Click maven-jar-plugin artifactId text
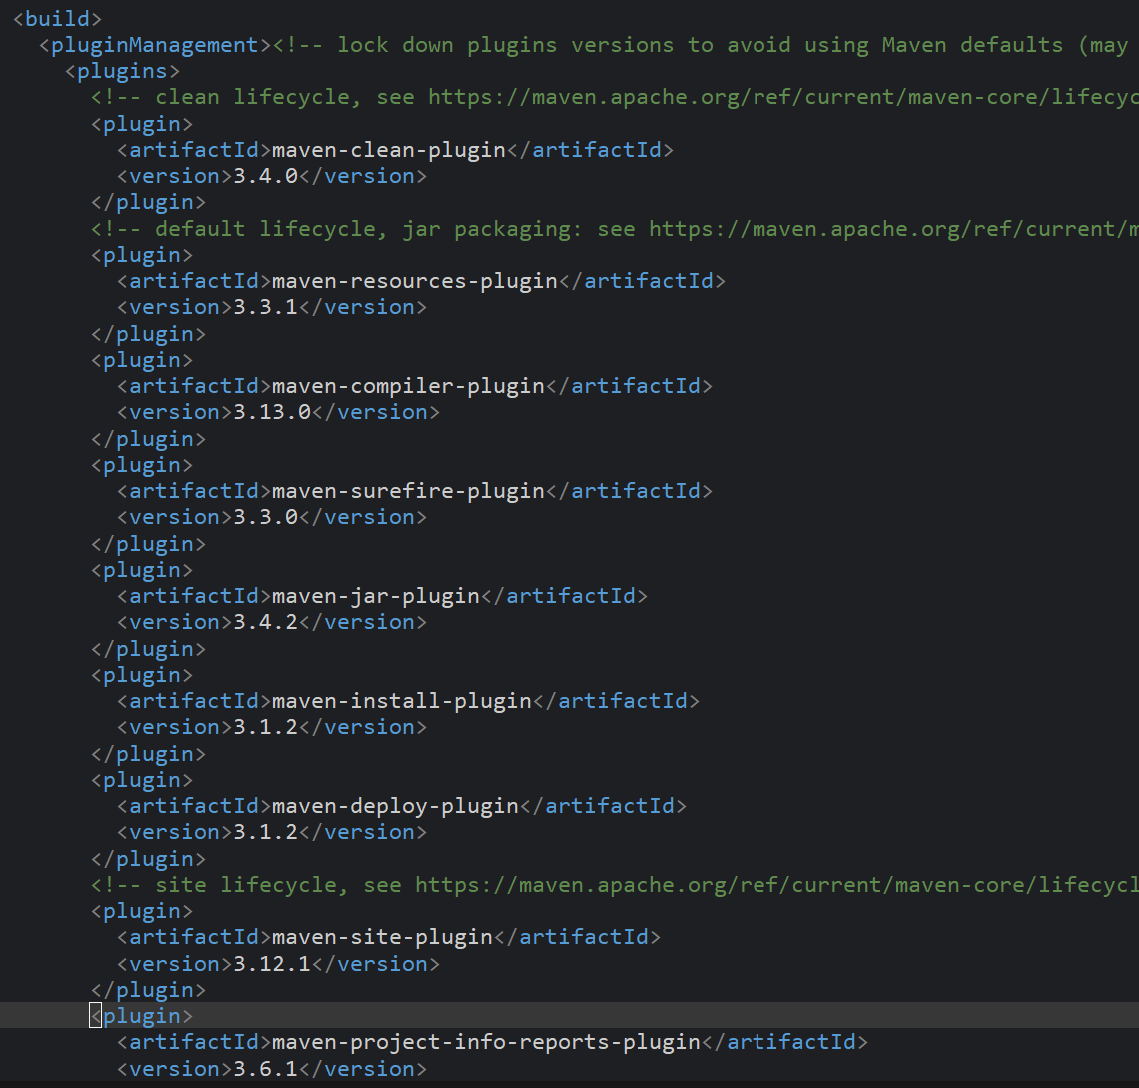Viewport: 1139px width, 1088px height. click(376, 596)
